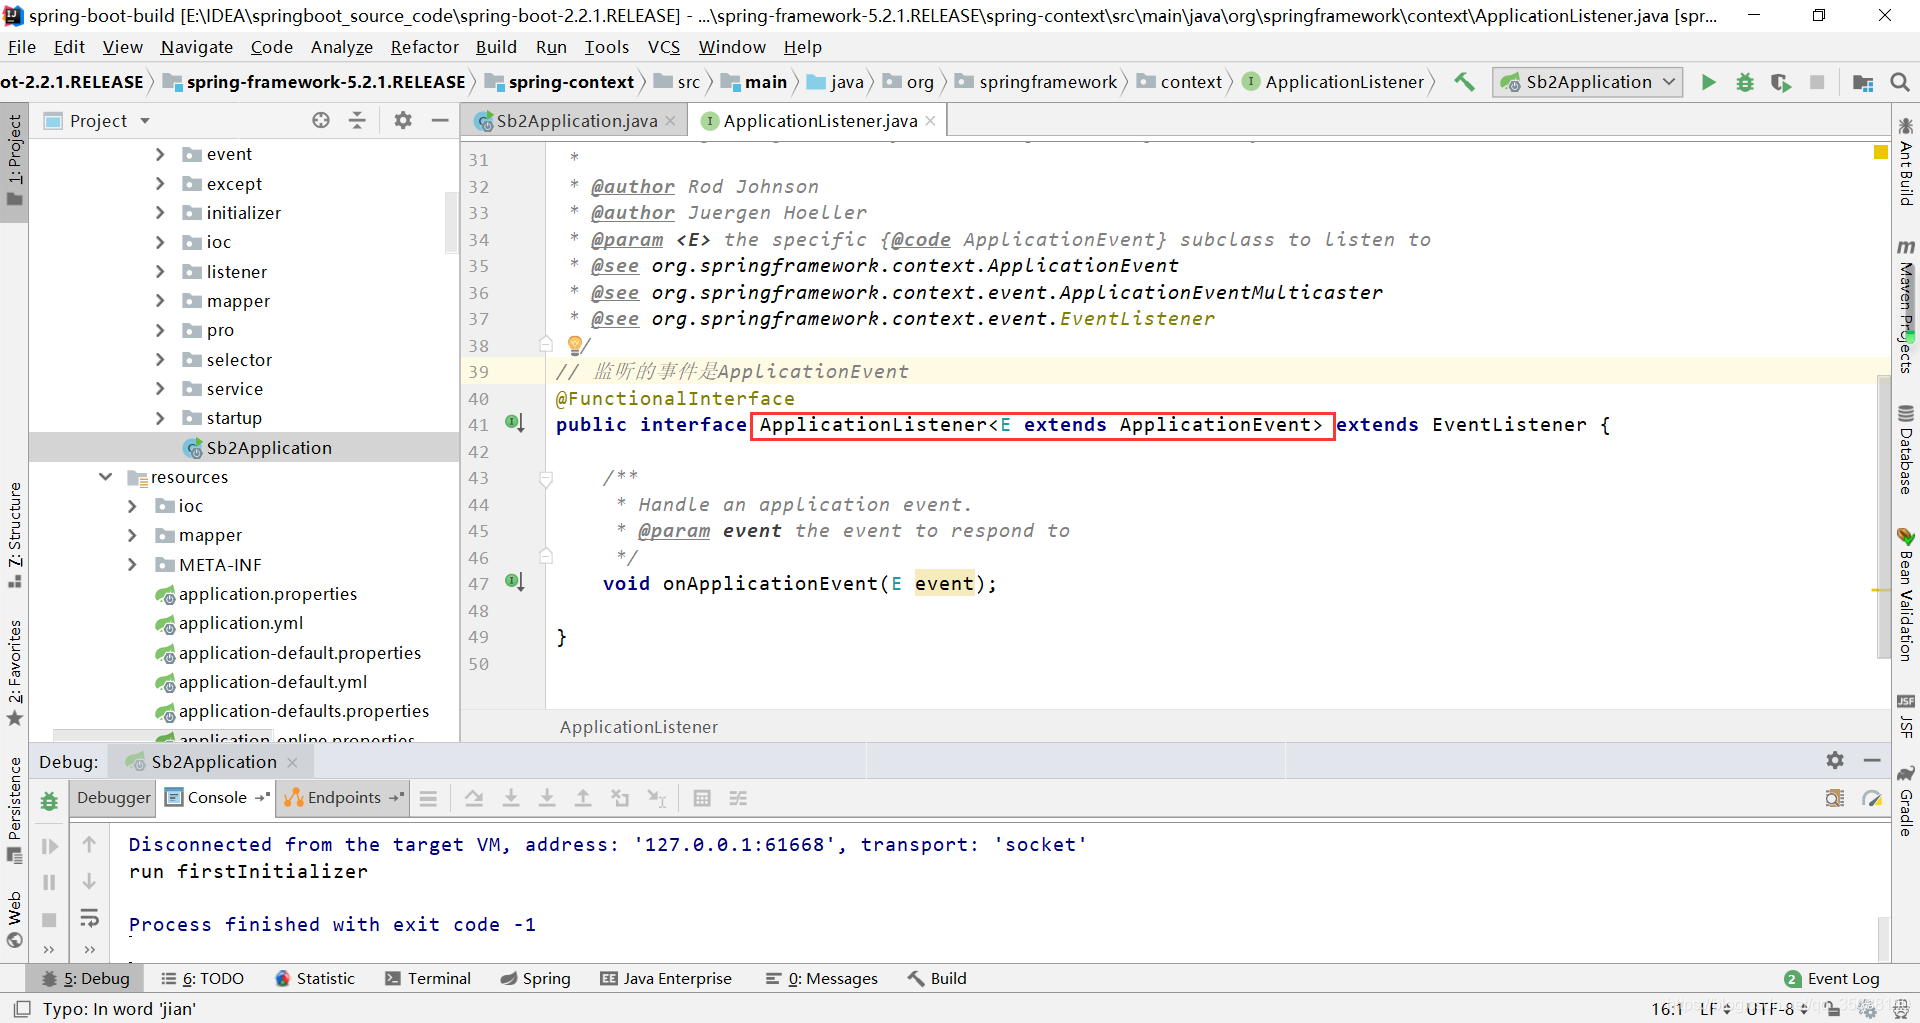
Task: Open the VCS menu
Action: (663, 47)
